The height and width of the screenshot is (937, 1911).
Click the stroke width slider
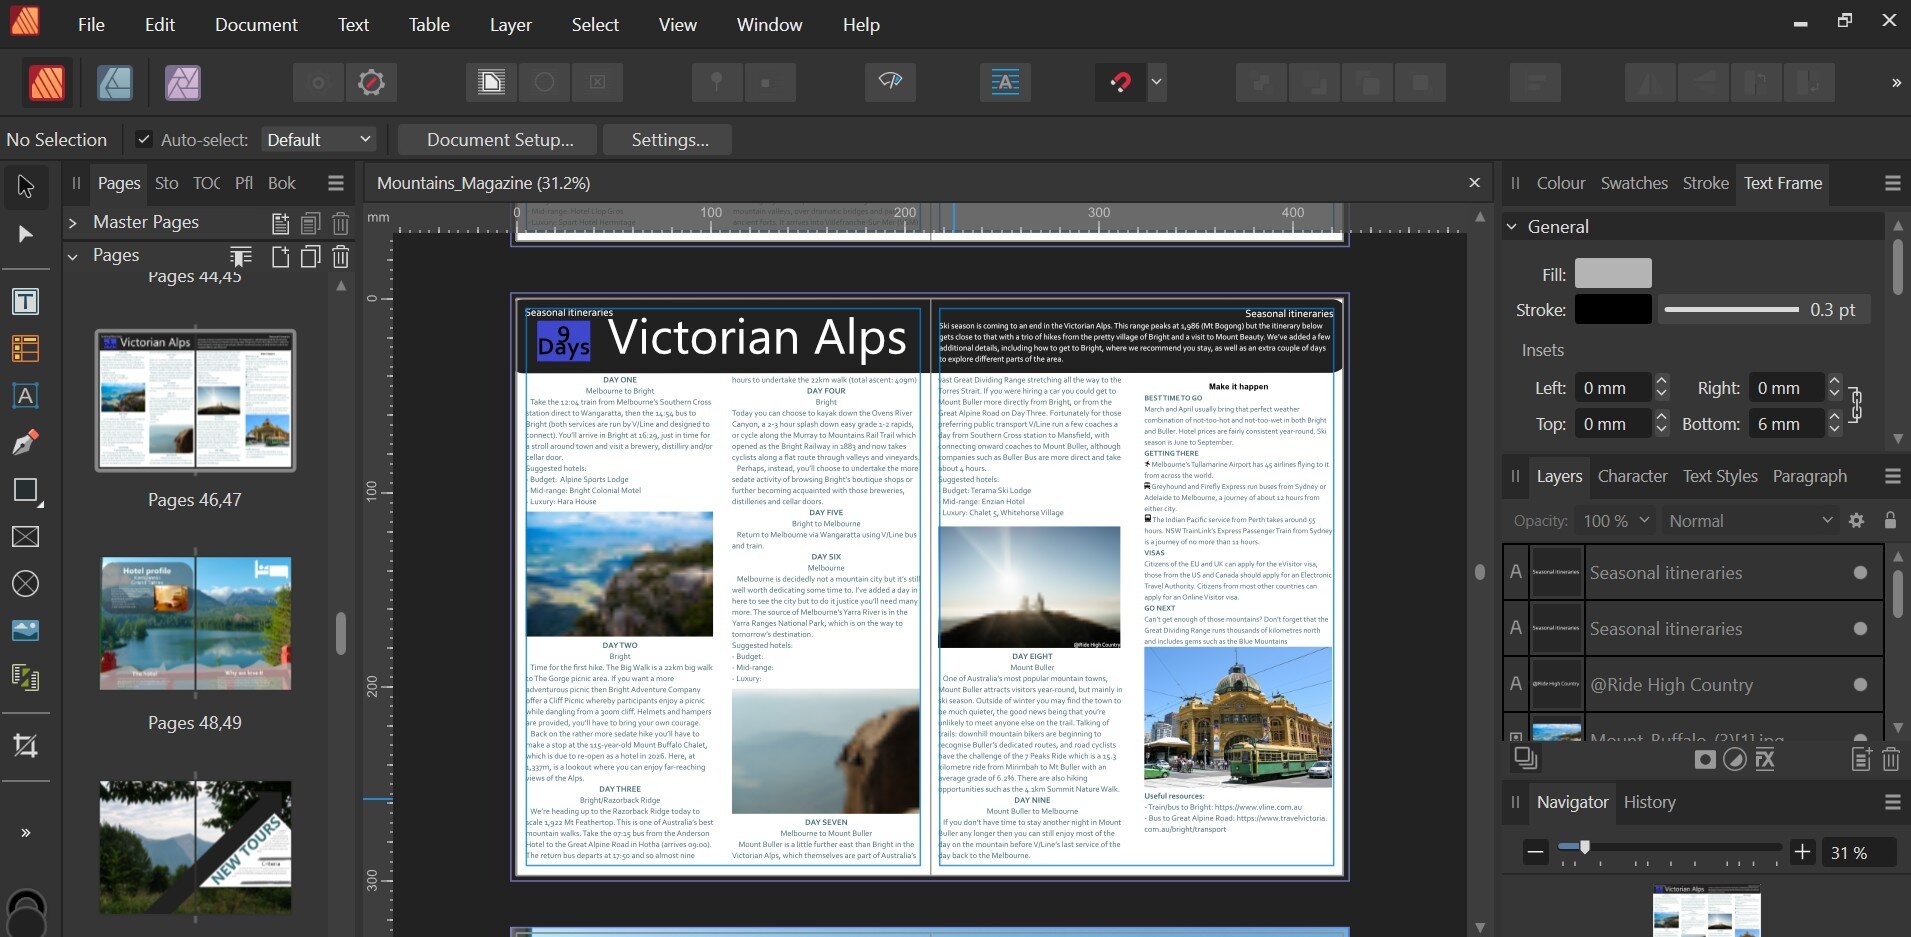[1730, 310]
